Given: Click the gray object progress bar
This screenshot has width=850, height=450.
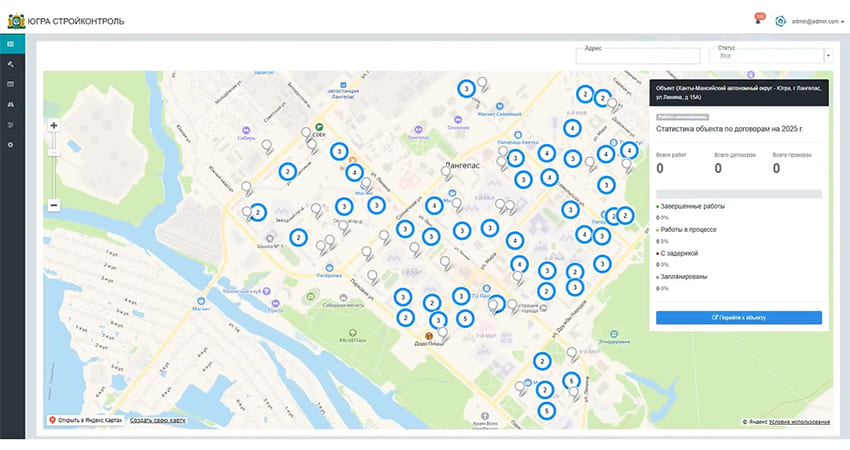Looking at the screenshot, I should (x=739, y=194).
